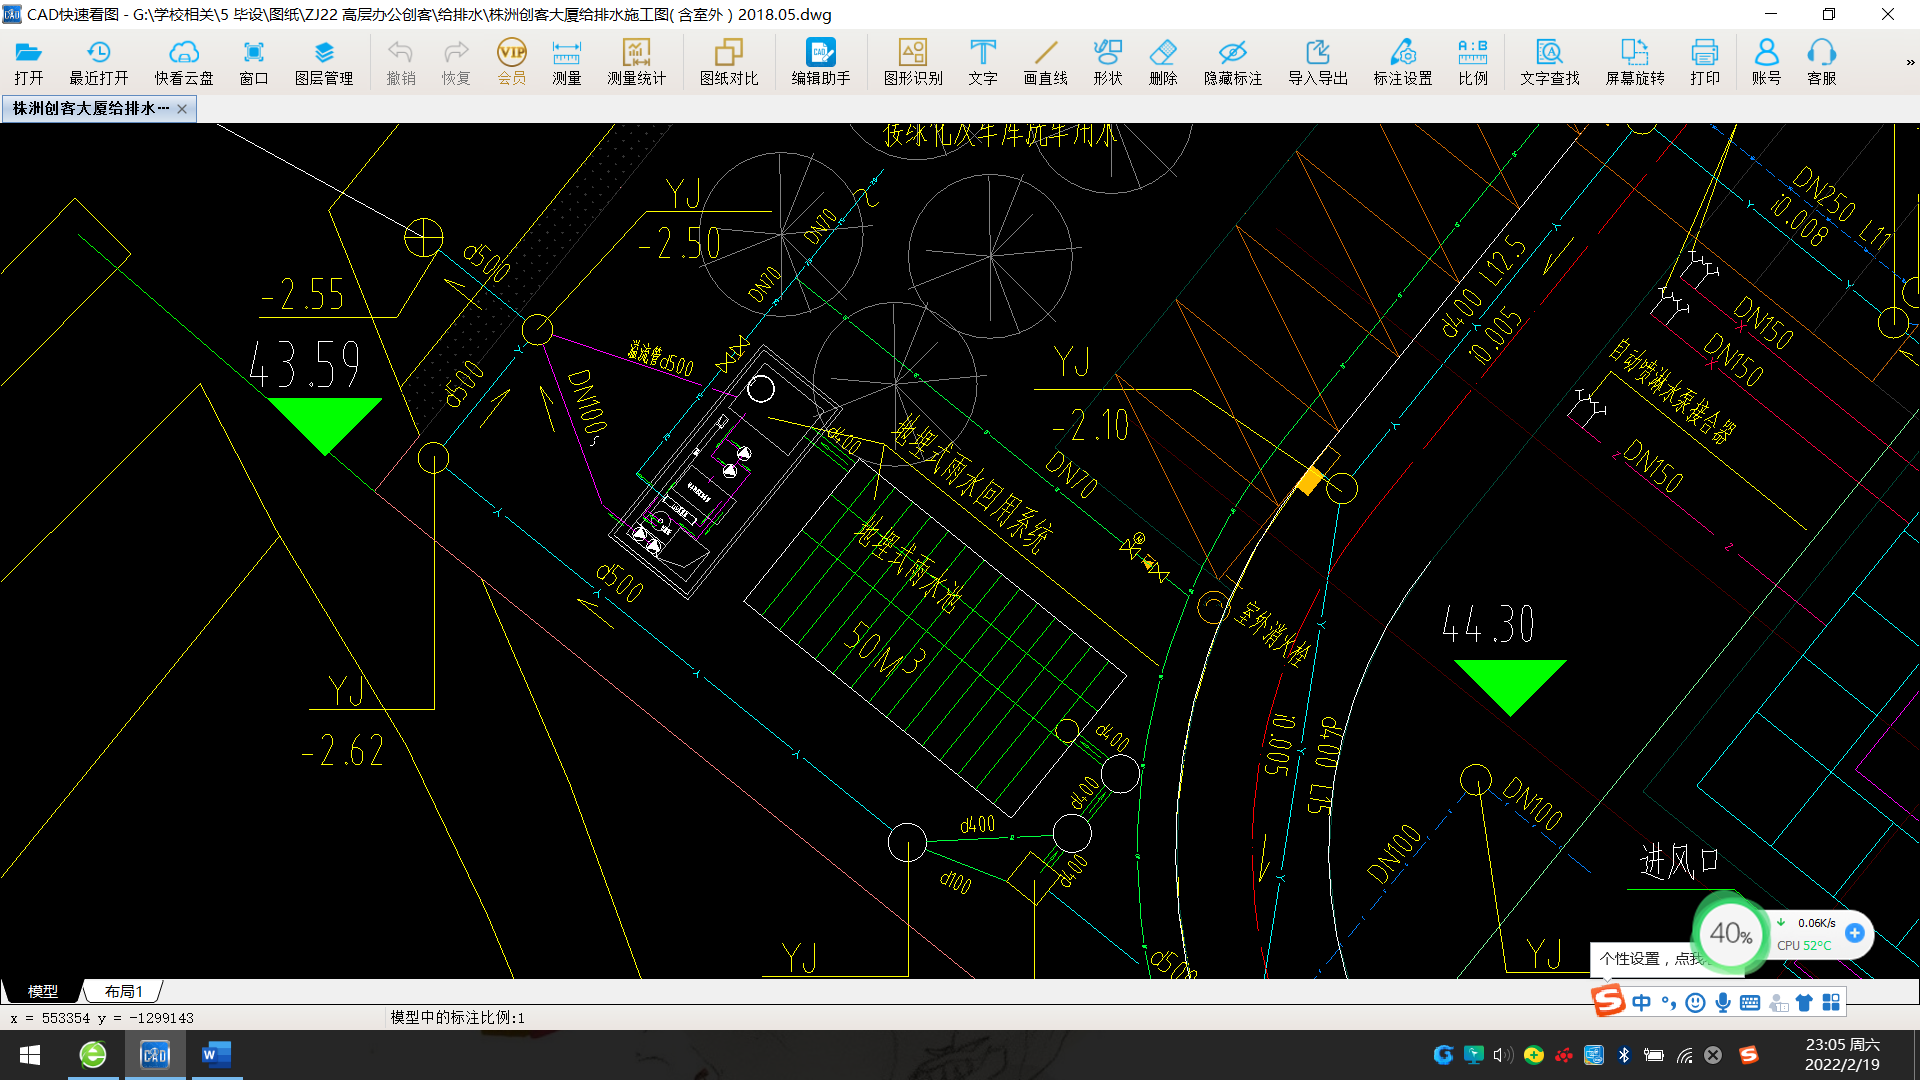Open 快看云盘 cloud drive

click(184, 62)
